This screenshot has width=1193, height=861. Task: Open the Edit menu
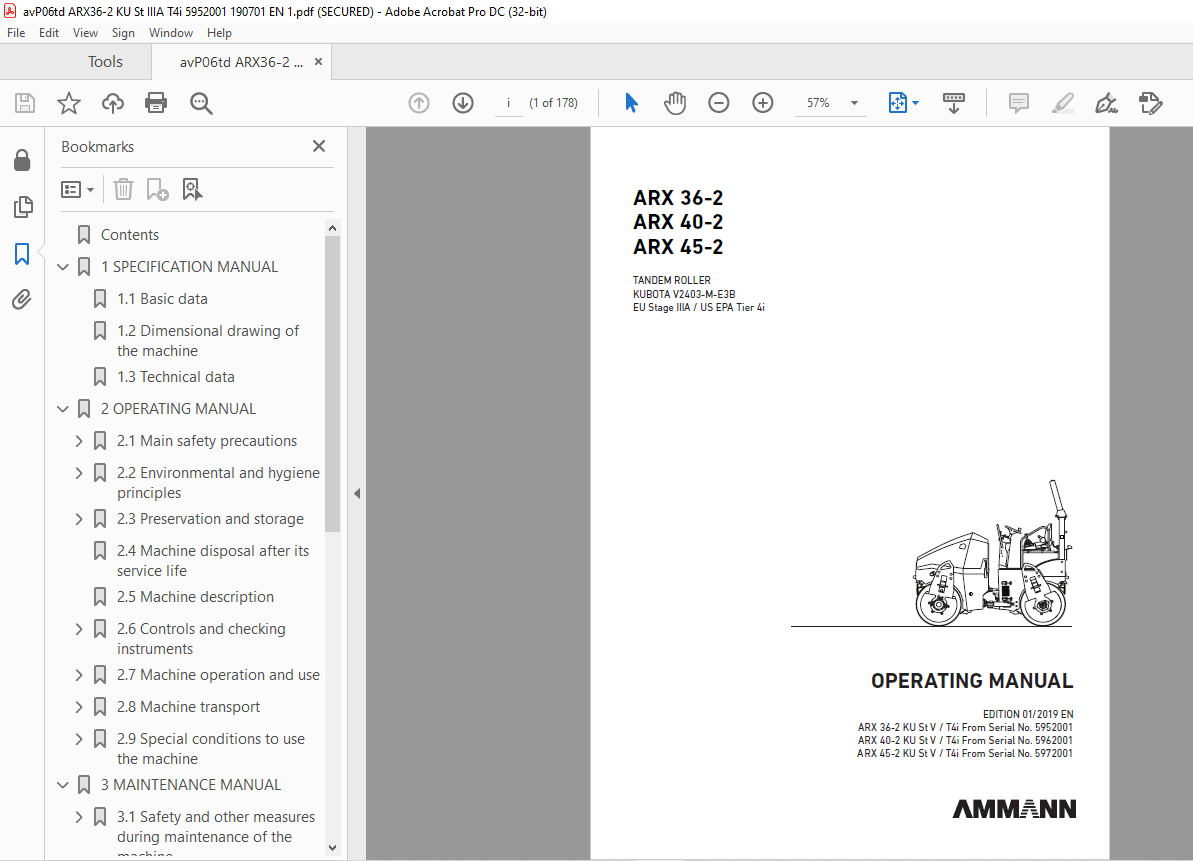pos(49,33)
